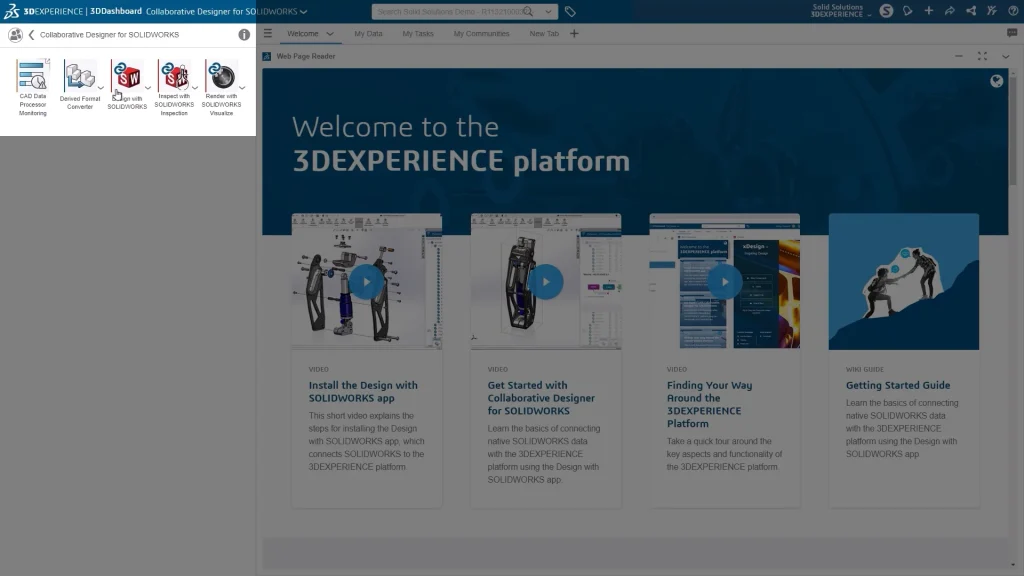Screen dimensions: 1024x576
Task: Click the Web Page Reader widget icon
Action: point(266,56)
